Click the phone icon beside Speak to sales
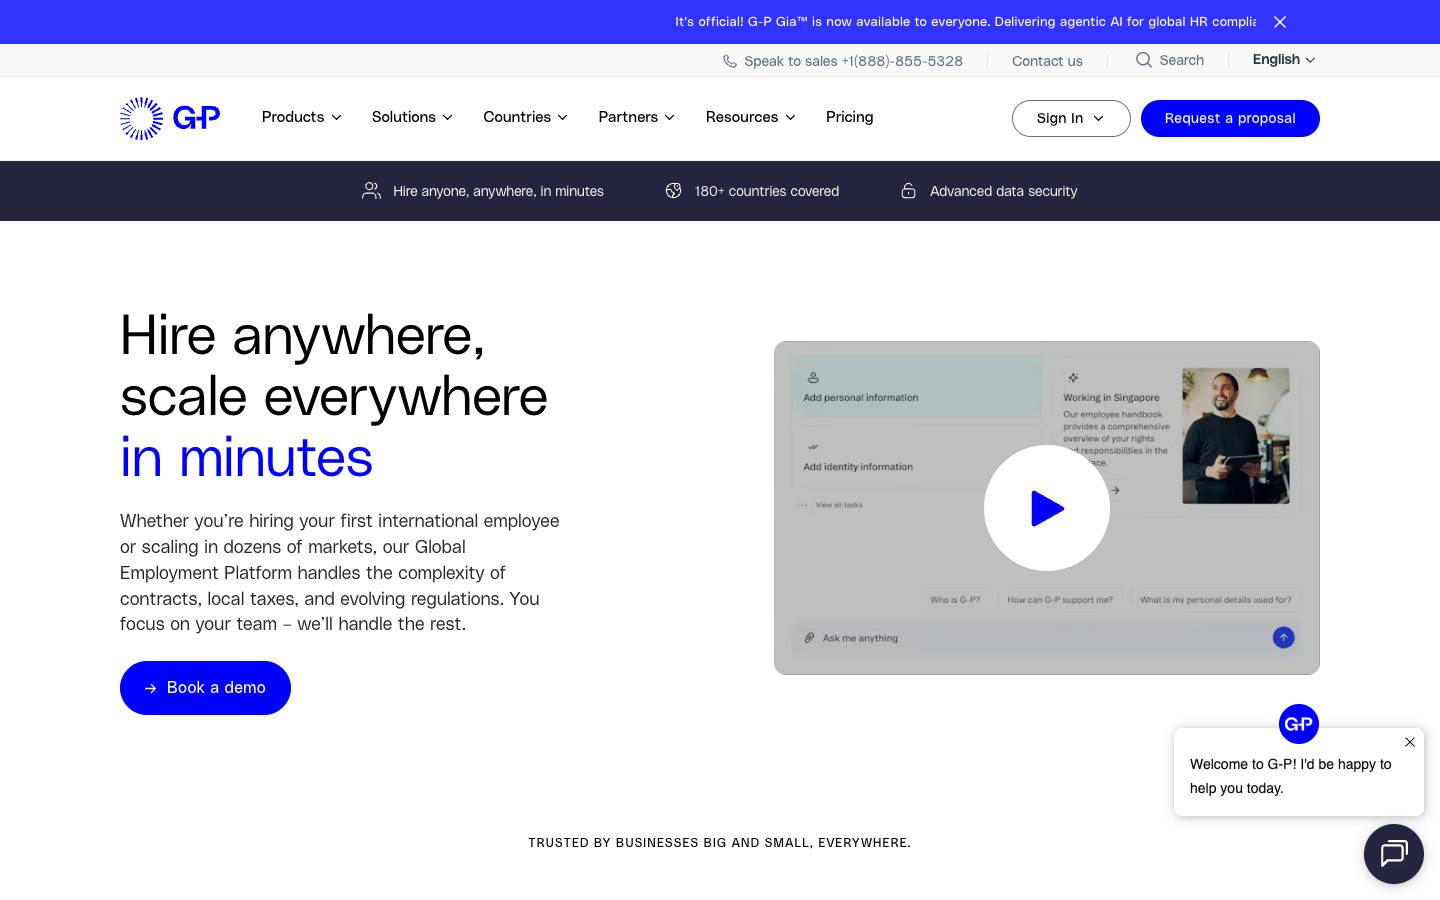The height and width of the screenshot is (900, 1440). pos(730,61)
